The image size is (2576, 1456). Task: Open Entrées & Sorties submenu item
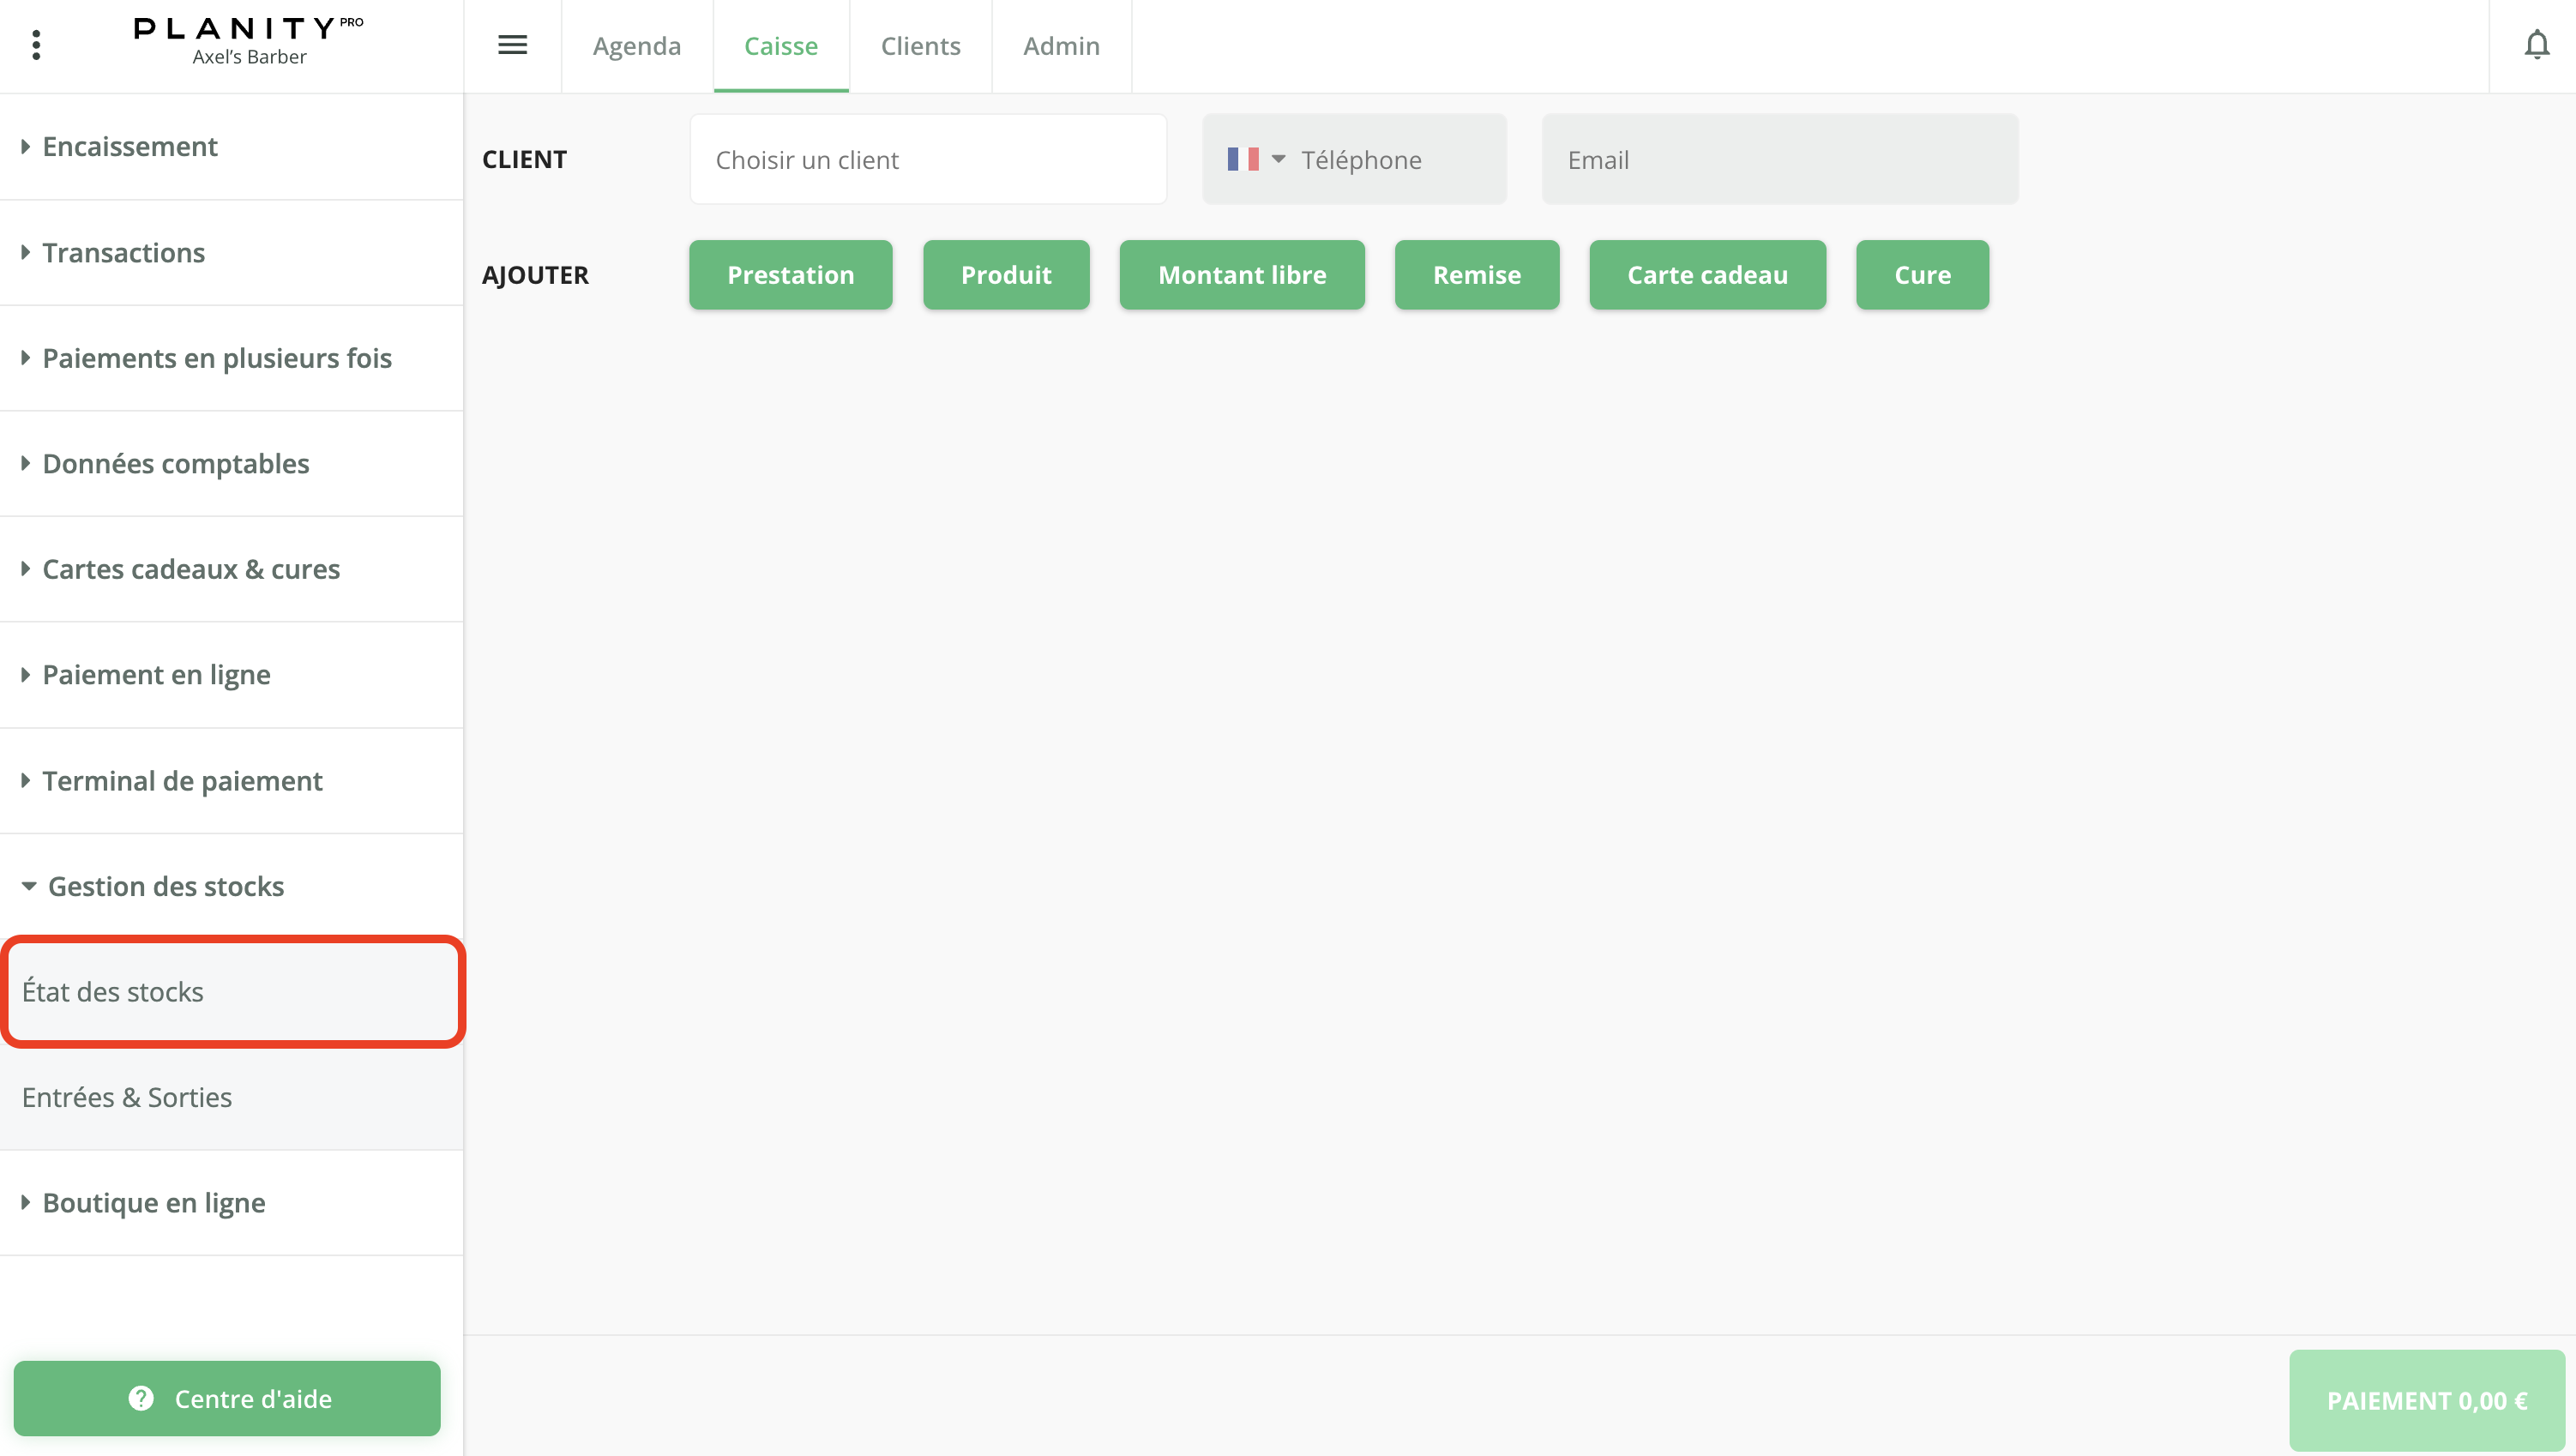127,1097
